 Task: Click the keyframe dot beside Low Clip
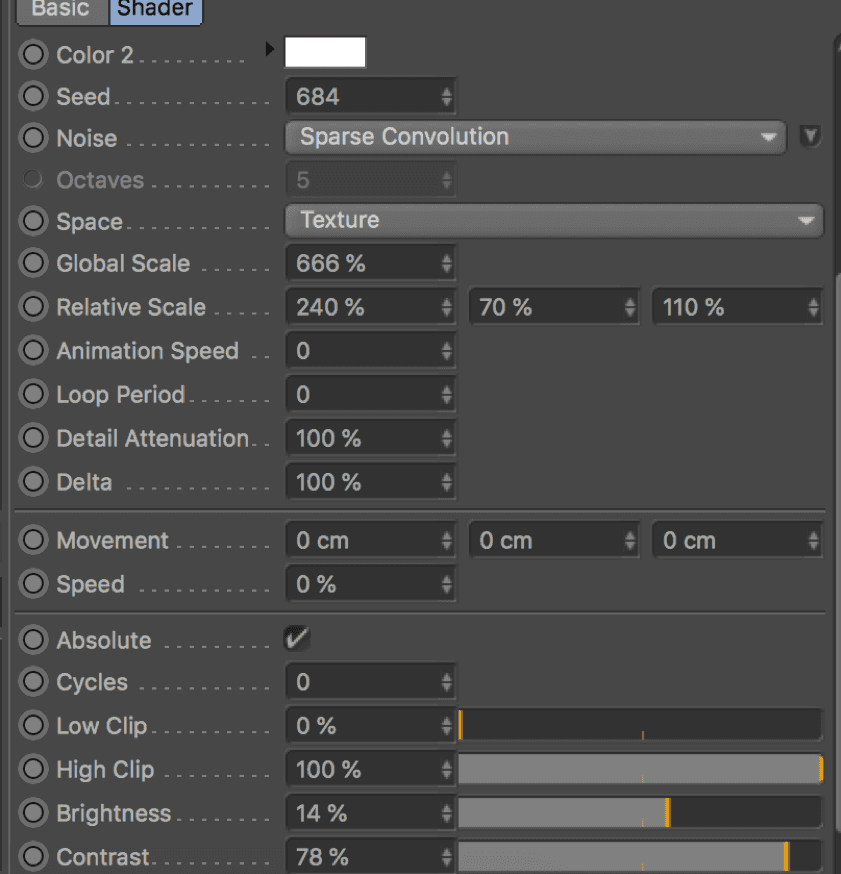pos(34,726)
